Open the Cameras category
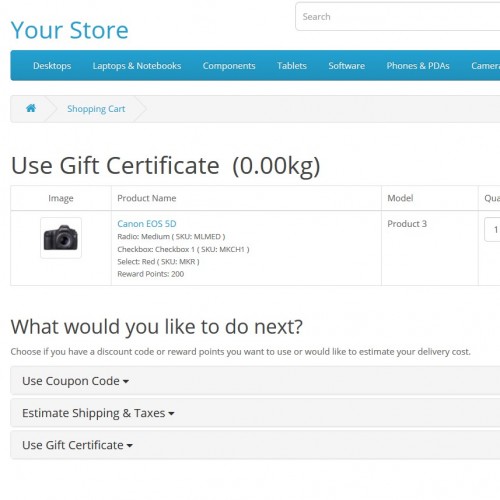Image resolution: width=500 pixels, height=500 pixels. [x=485, y=66]
